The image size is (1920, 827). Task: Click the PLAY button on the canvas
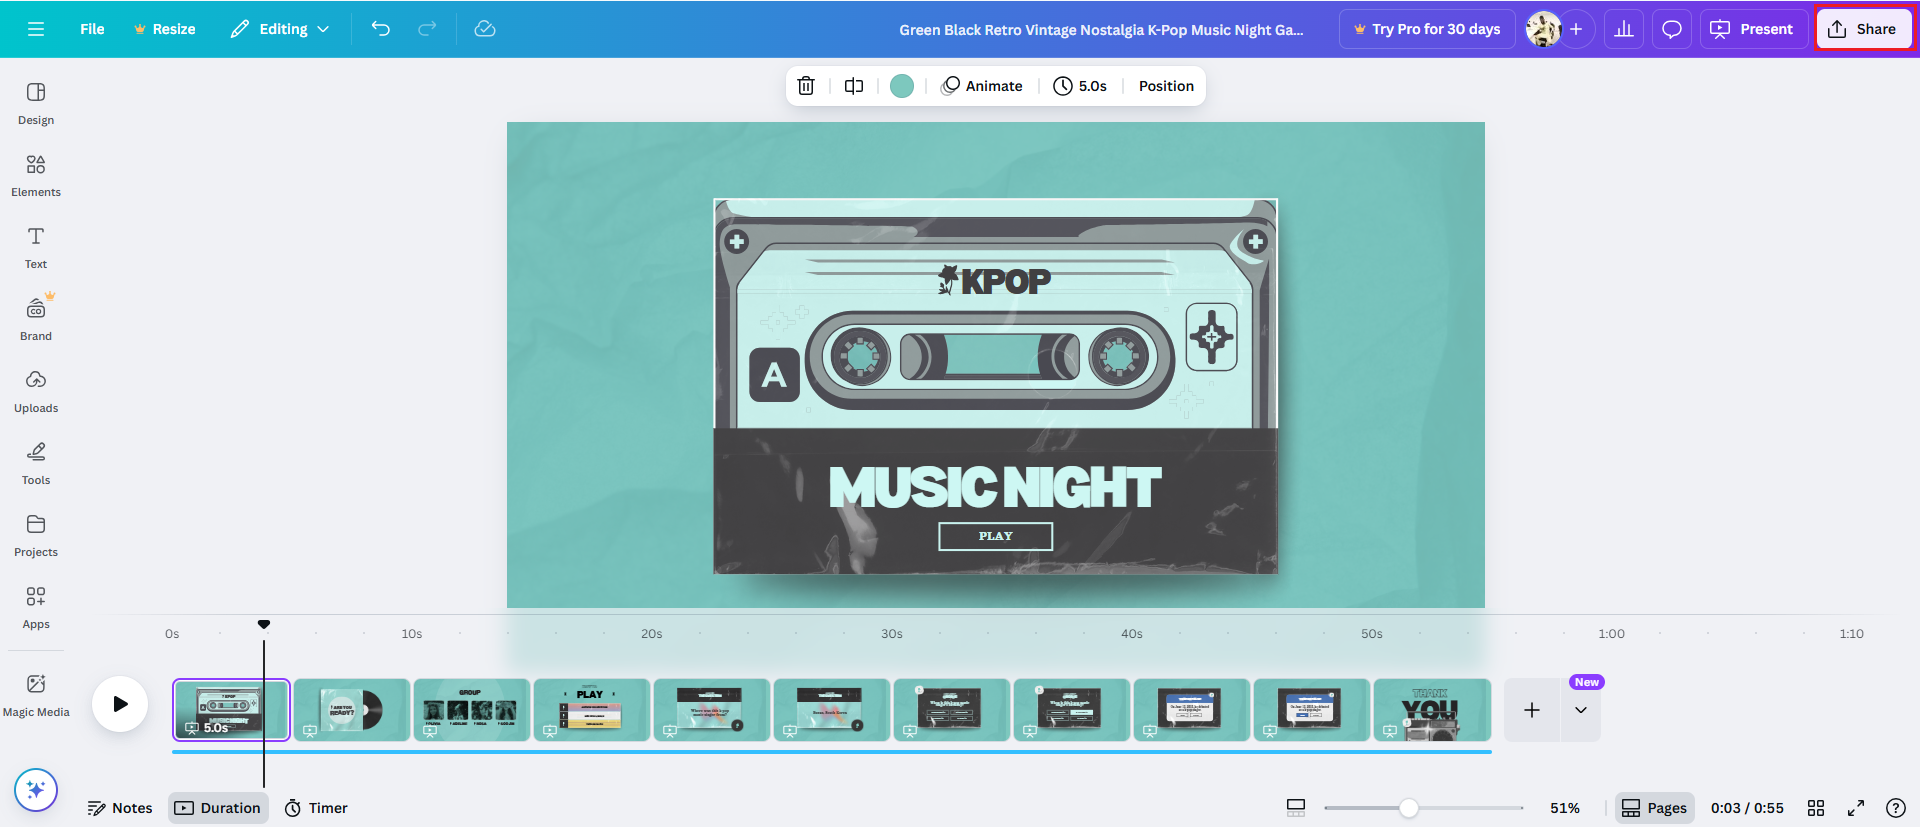click(996, 536)
